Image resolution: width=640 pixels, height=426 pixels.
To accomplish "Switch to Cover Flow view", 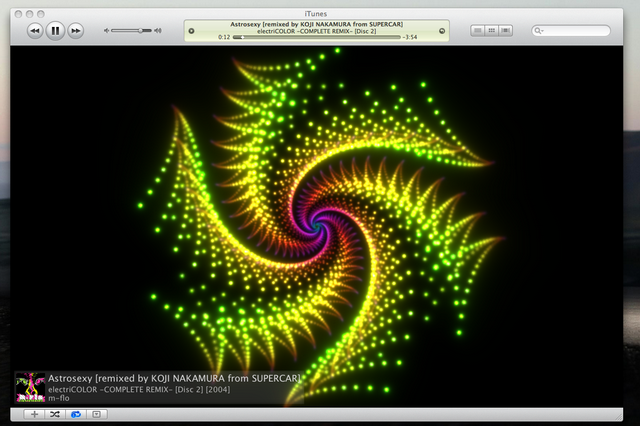I will [506, 31].
